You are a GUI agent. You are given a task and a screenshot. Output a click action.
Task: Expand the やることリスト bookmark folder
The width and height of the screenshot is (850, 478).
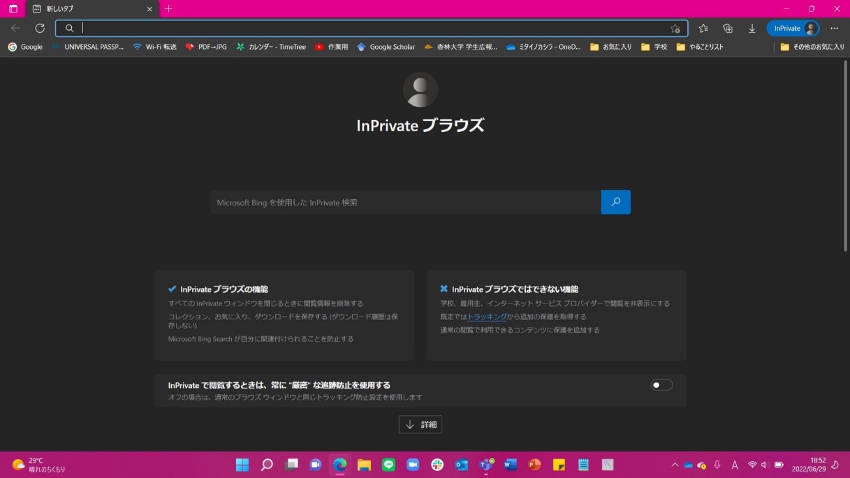pos(700,47)
